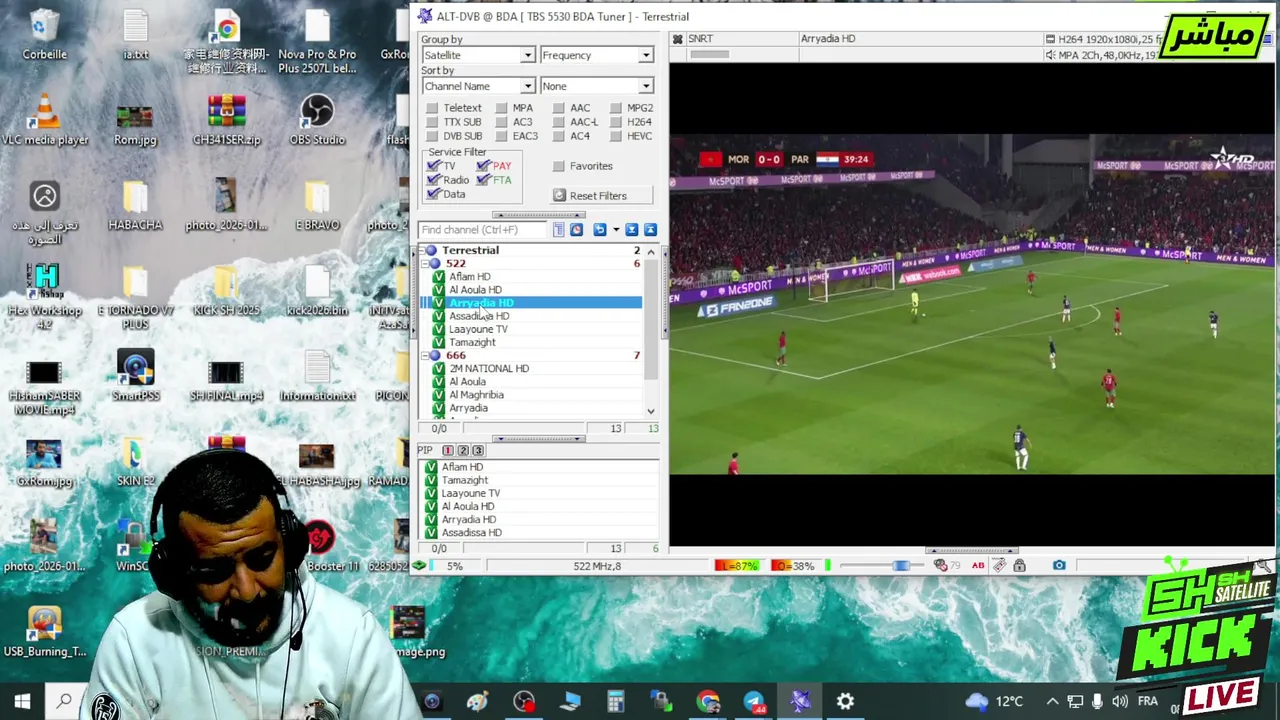Viewport: 1280px width, 720px height.
Task: Switch to PIP tab 2
Action: 463,451
